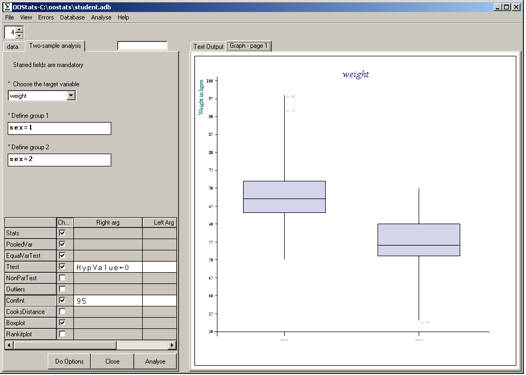This screenshot has height=375, width=526.
Task: Click the Do Options button
Action: click(x=69, y=361)
